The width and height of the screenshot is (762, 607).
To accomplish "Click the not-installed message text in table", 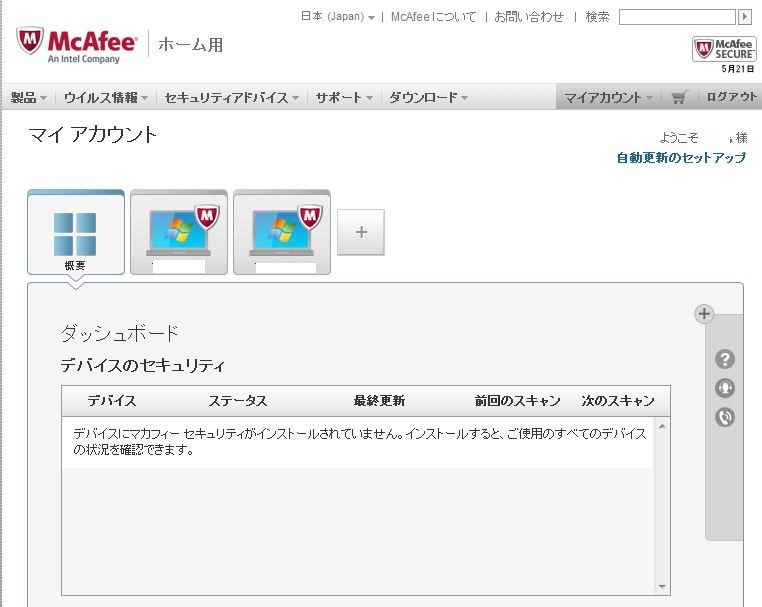I will pyautogui.click(x=360, y=441).
